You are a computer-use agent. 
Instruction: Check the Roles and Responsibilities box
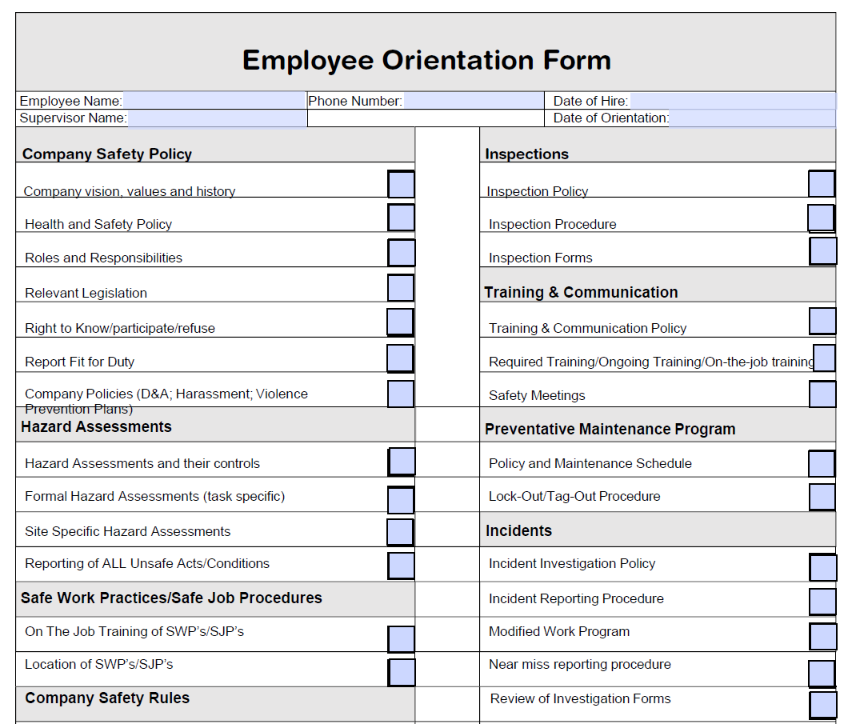pos(401,252)
